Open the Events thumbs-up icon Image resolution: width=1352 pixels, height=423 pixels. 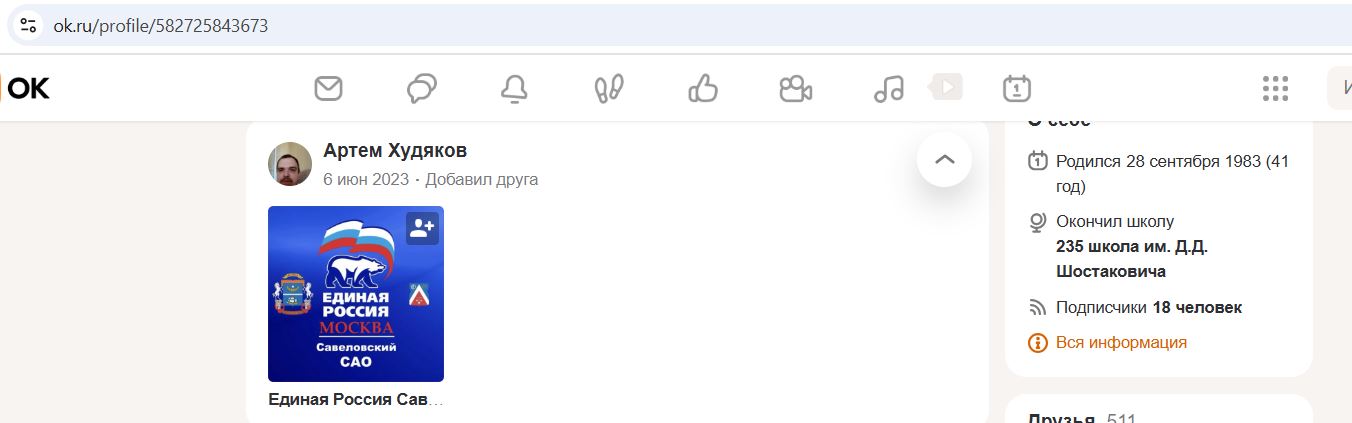click(x=703, y=89)
